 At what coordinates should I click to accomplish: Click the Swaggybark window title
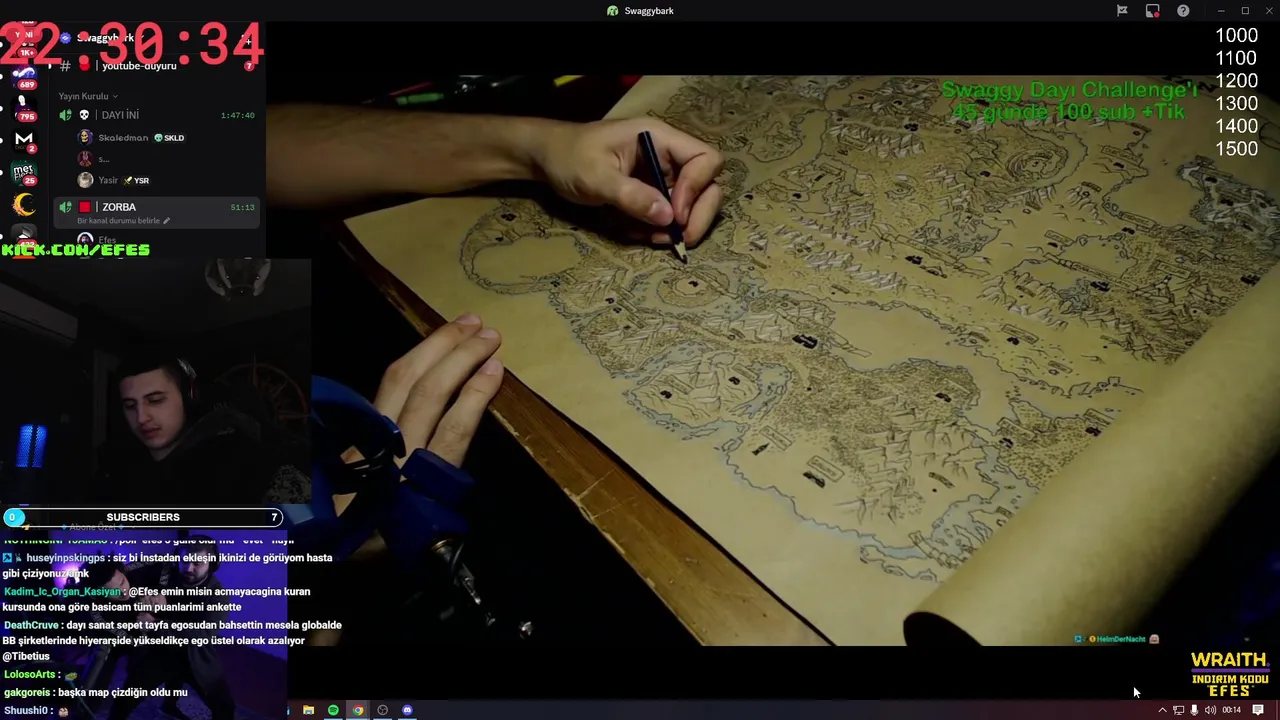tap(649, 11)
